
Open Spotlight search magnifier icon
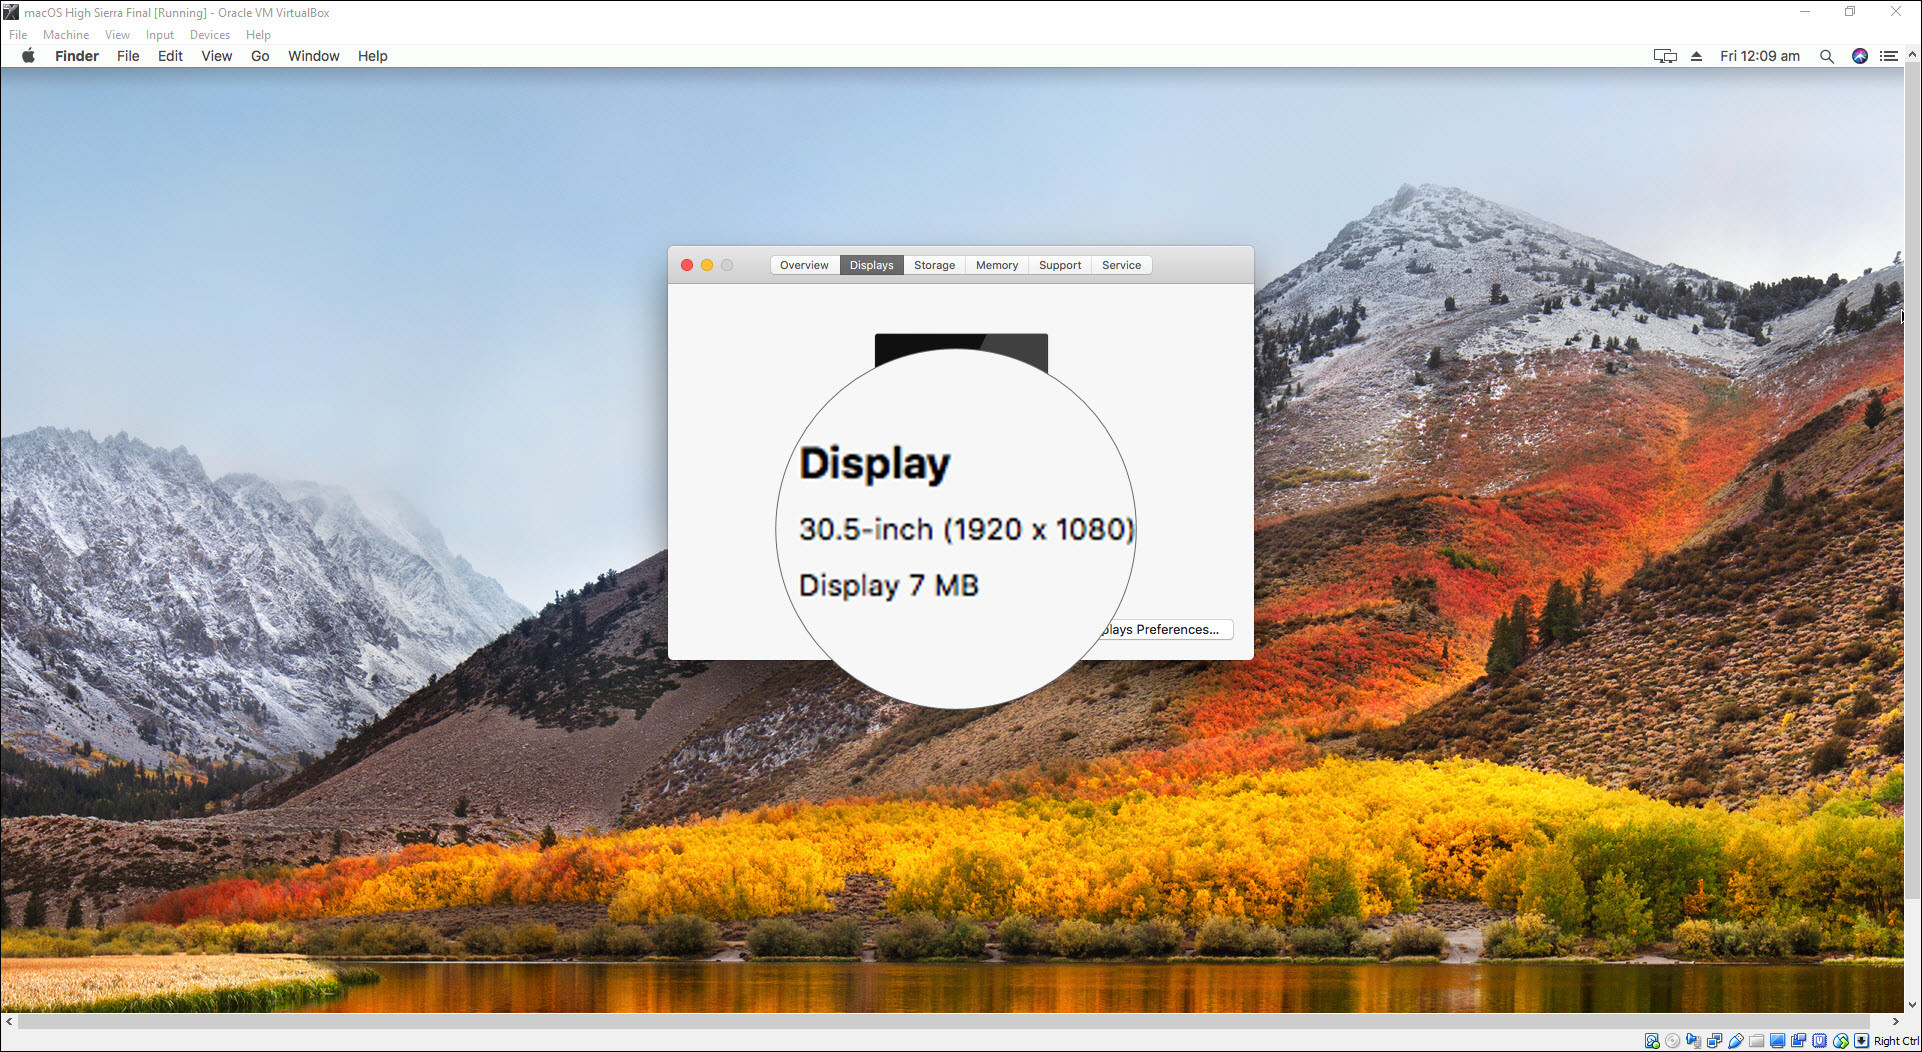click(1827, 56)
